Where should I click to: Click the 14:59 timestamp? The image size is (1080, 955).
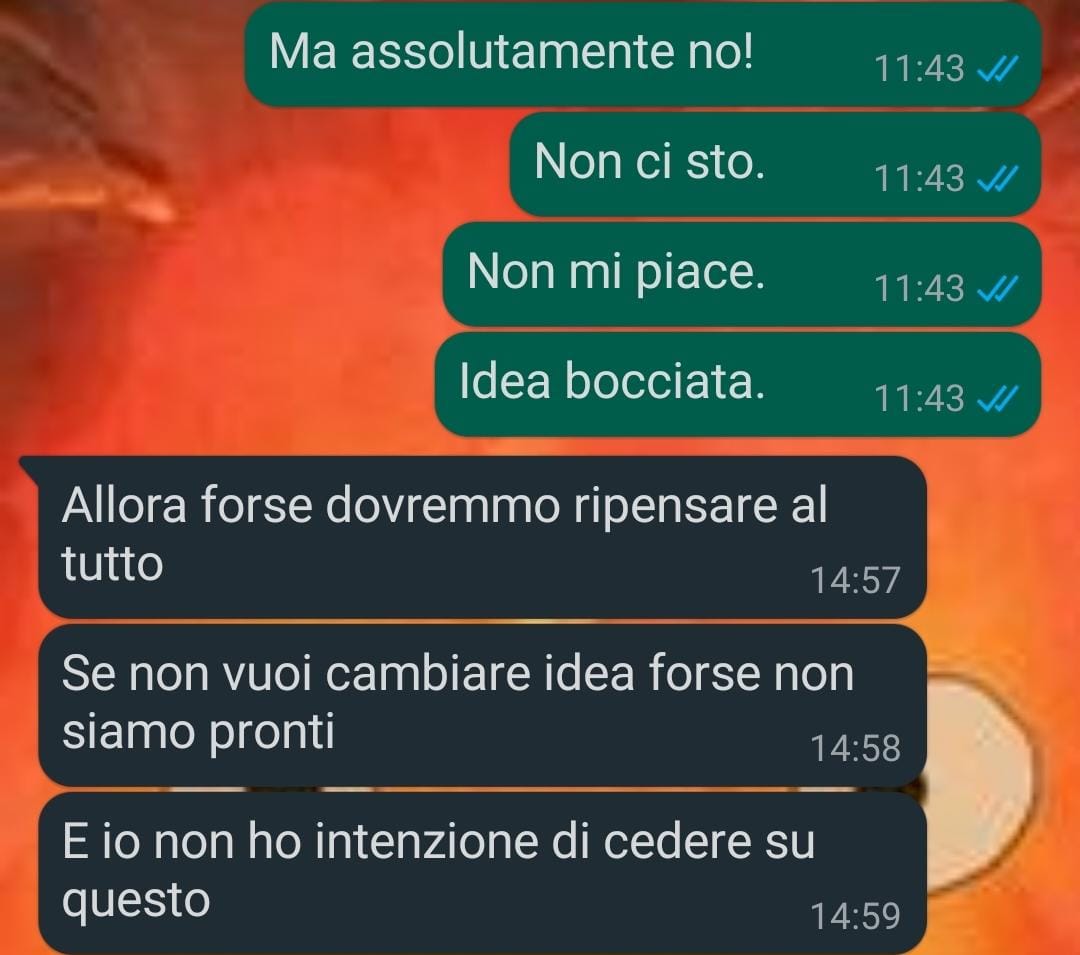pyautogui.click(x=855, y=916)
